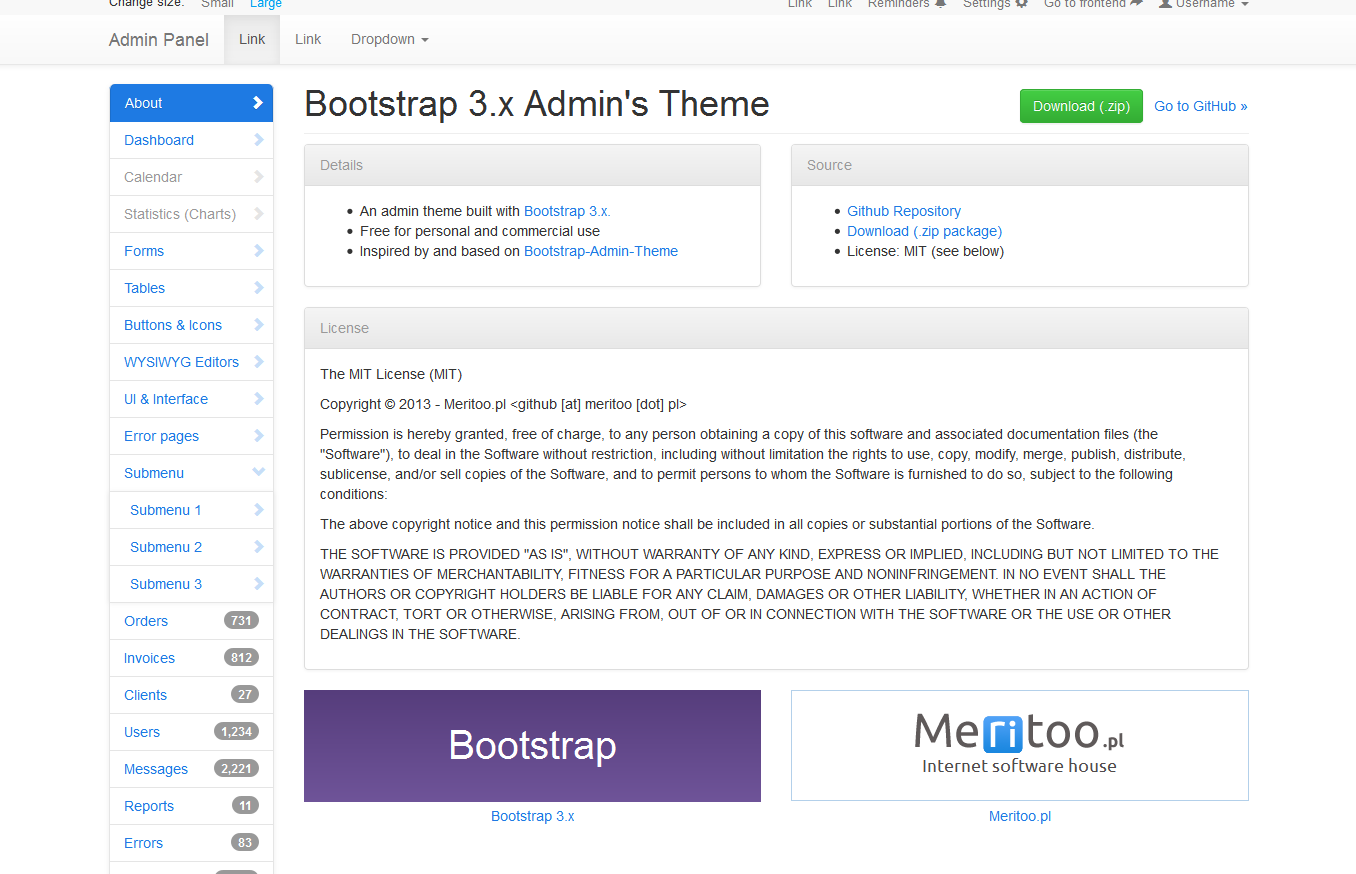
Task: Click the chevron arrow on Submenu 1
Action: coord(258,510)
